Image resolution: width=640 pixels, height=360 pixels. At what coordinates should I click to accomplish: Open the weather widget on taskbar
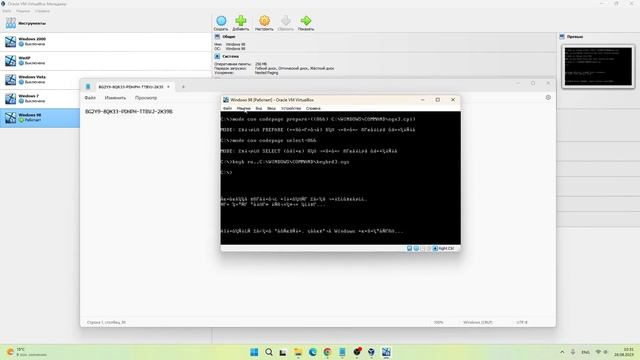coord(26,352)
